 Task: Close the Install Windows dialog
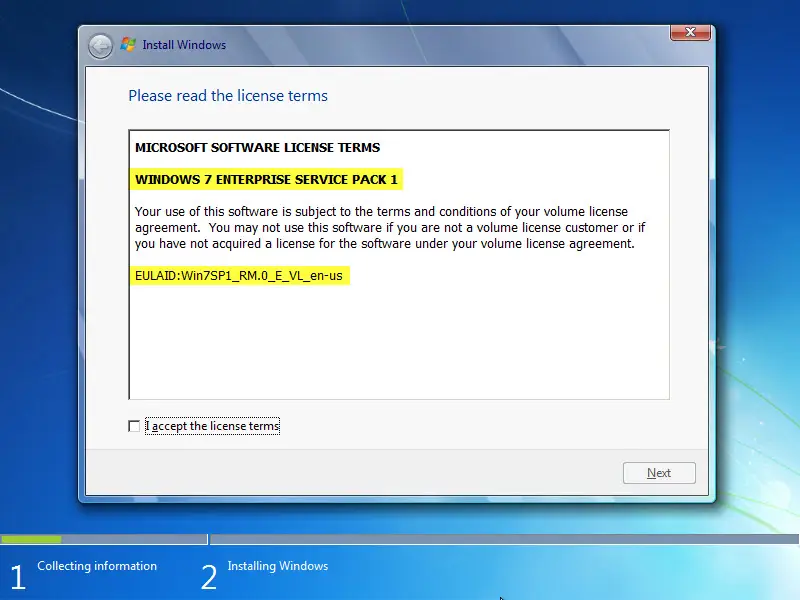pyautogui.click(x=690, y=32)
